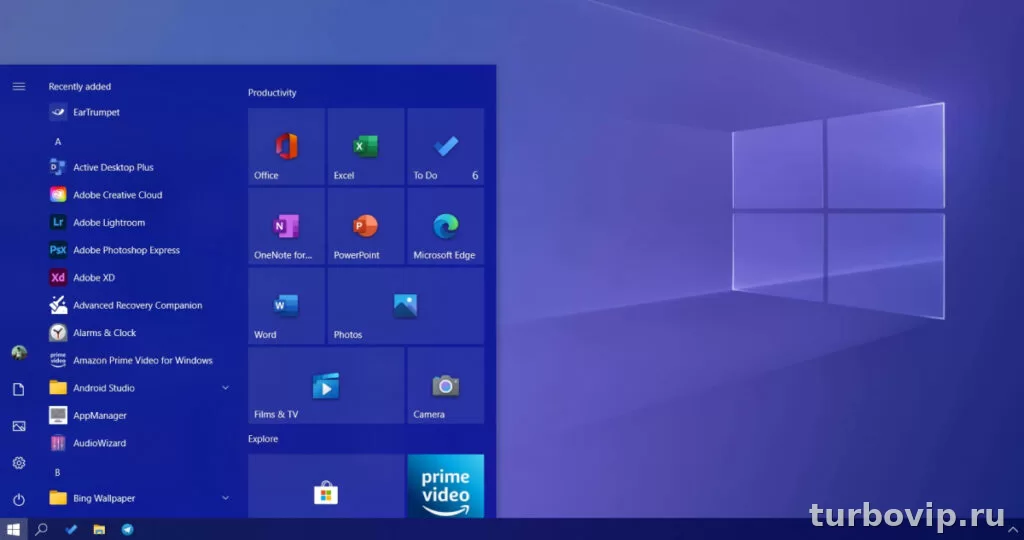The image size is (1024, 540).
Task: Click the 'Alarms & Clock' text
Action: tap(104, 333)
